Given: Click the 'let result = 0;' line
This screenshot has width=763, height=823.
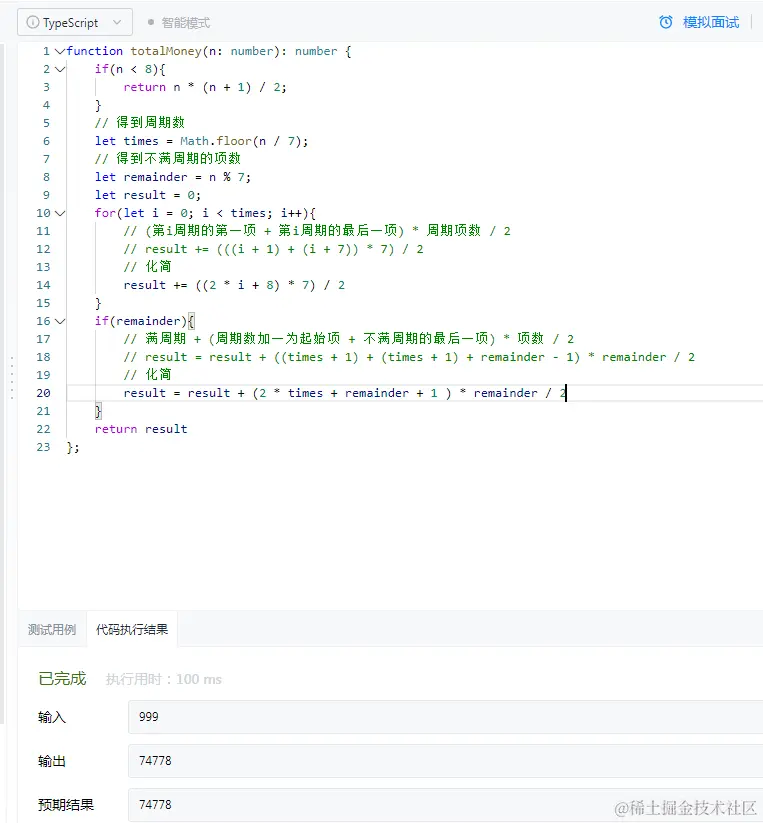Looking at the screenshot, I should (147, 195).
